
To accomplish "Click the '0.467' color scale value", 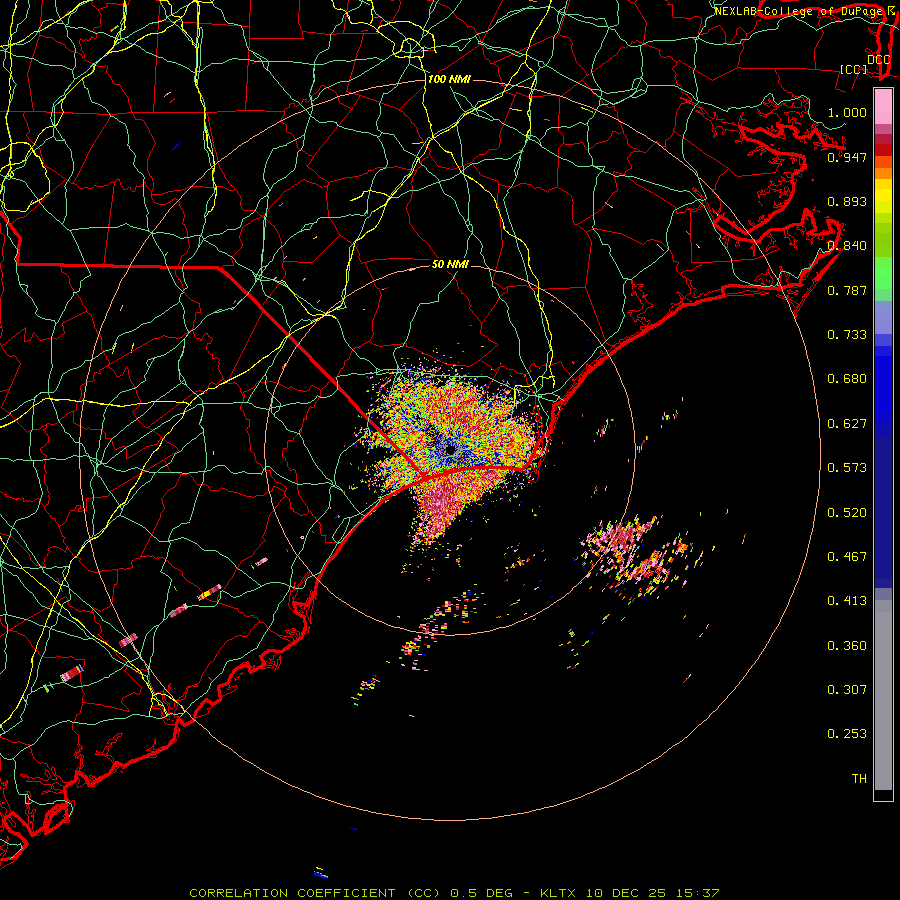I will (x=847, y=557).
